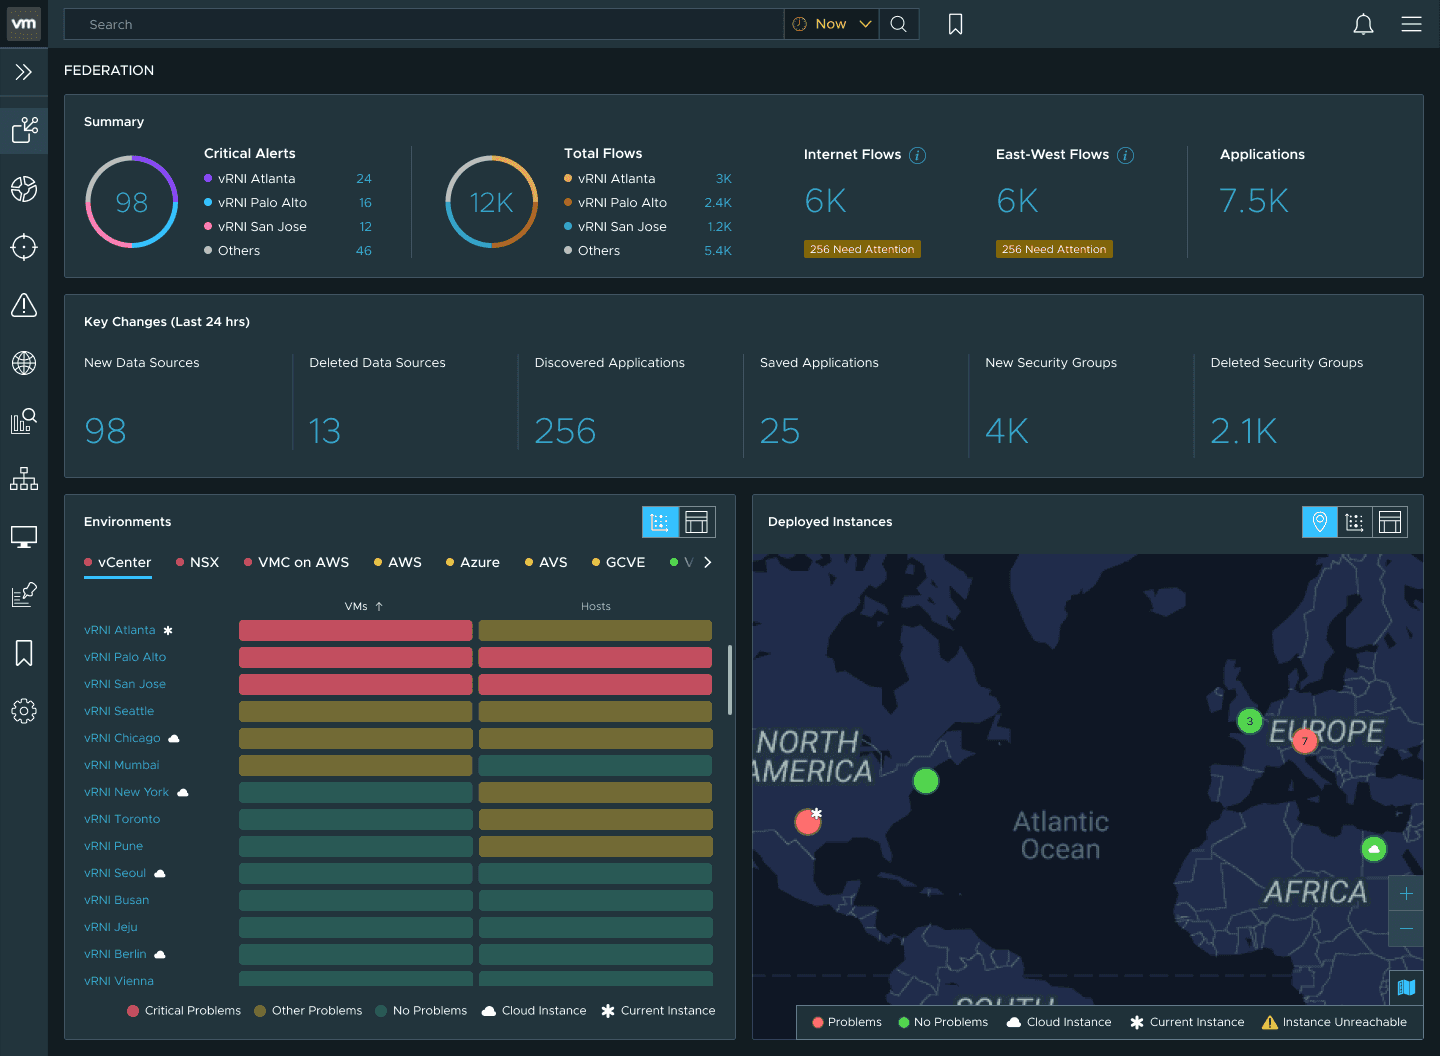Image resolution: width=1440 pixels, height=1056 pixels.
Task: Click the top bar bookmark icon
Action: tap(956, 24)
